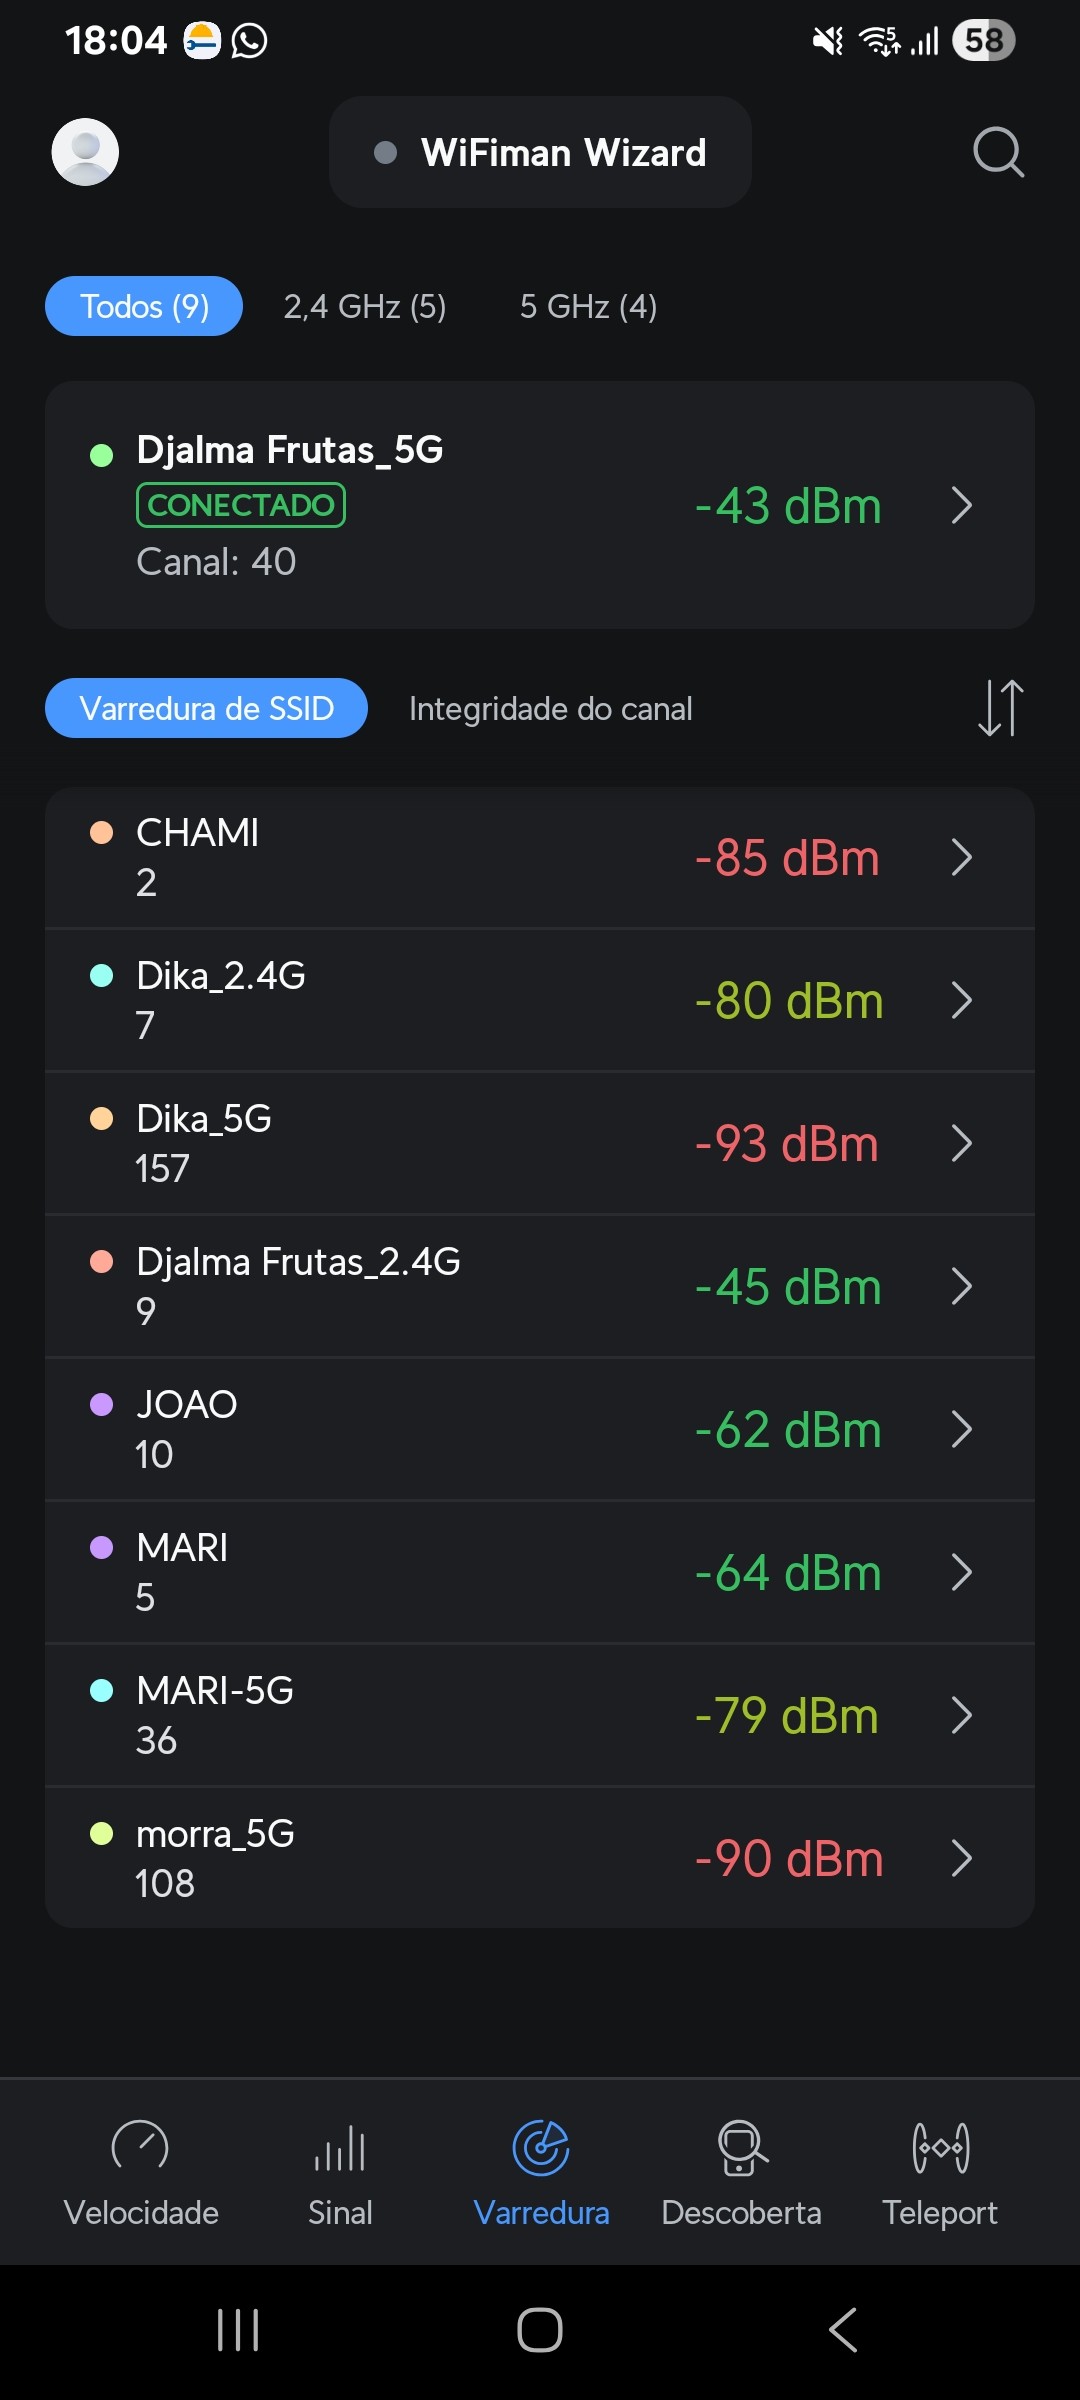Open the Descoberta device discovery tab
Image resolution: width=1080 pixels, height=2400 pixels.
pyautogui.click(x=741, y=2166)
